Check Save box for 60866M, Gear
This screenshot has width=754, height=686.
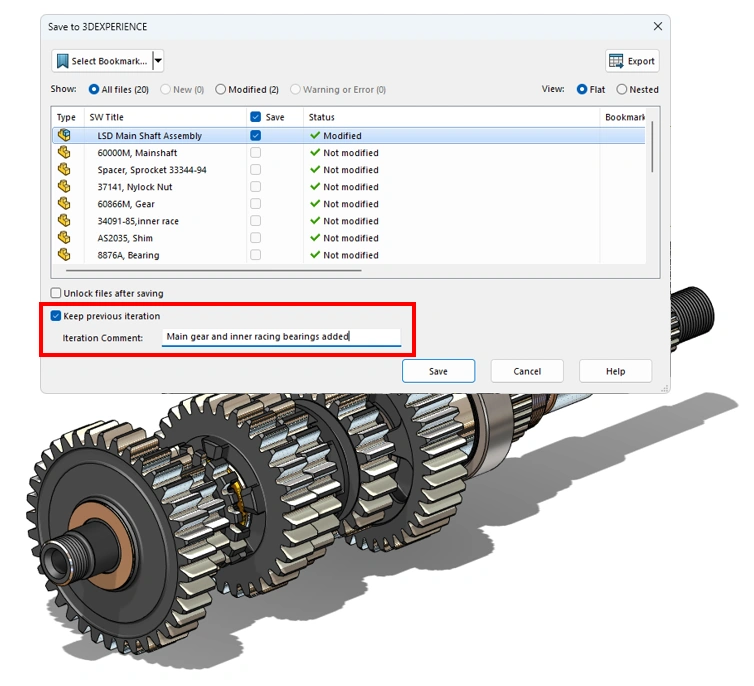click(x=256, y=204)
